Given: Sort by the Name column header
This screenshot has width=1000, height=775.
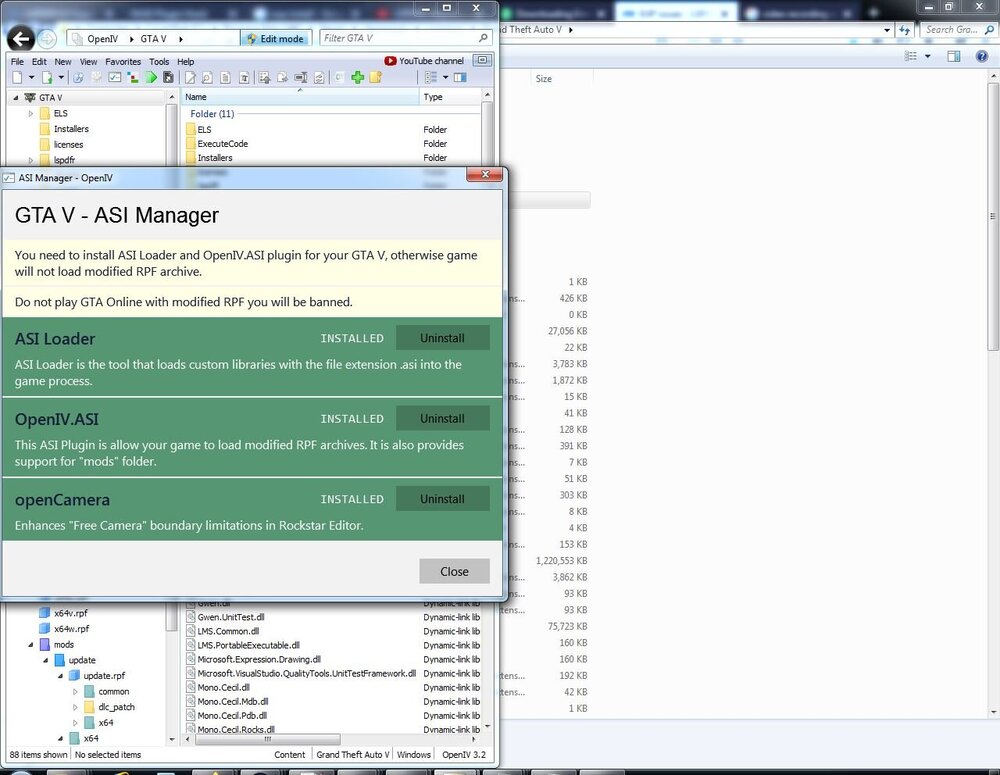Looking at the screenshot, I should point(300,97).
